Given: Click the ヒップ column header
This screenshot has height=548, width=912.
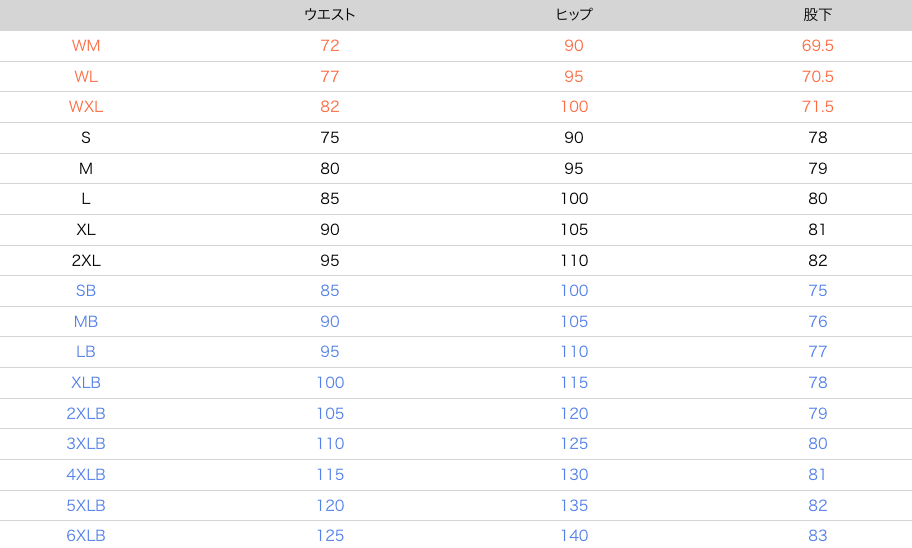Looking at the screenshot, I should point(573,15).
